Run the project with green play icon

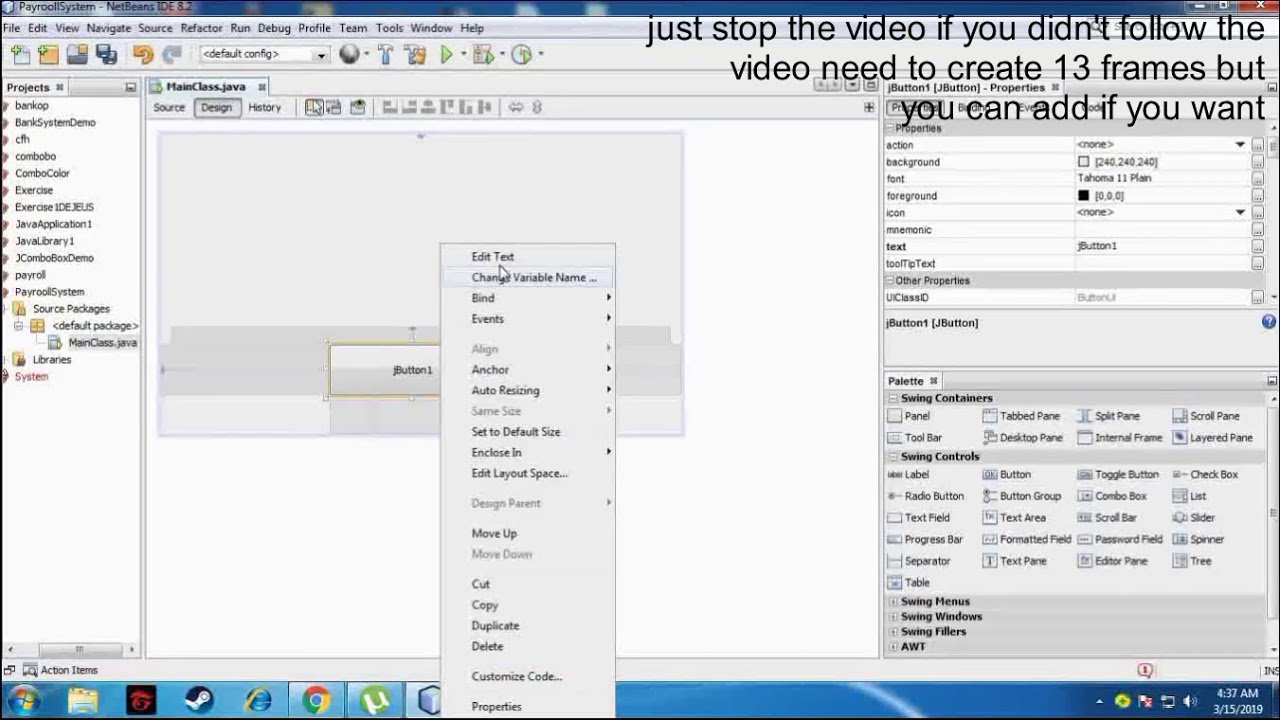(x=447, y=55)
